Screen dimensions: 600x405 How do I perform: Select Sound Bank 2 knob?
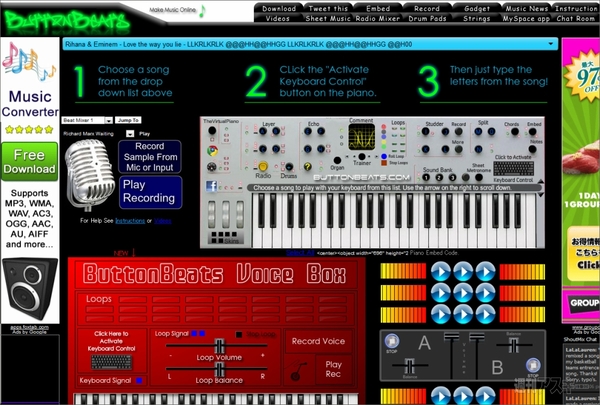[x=439, y=177]
